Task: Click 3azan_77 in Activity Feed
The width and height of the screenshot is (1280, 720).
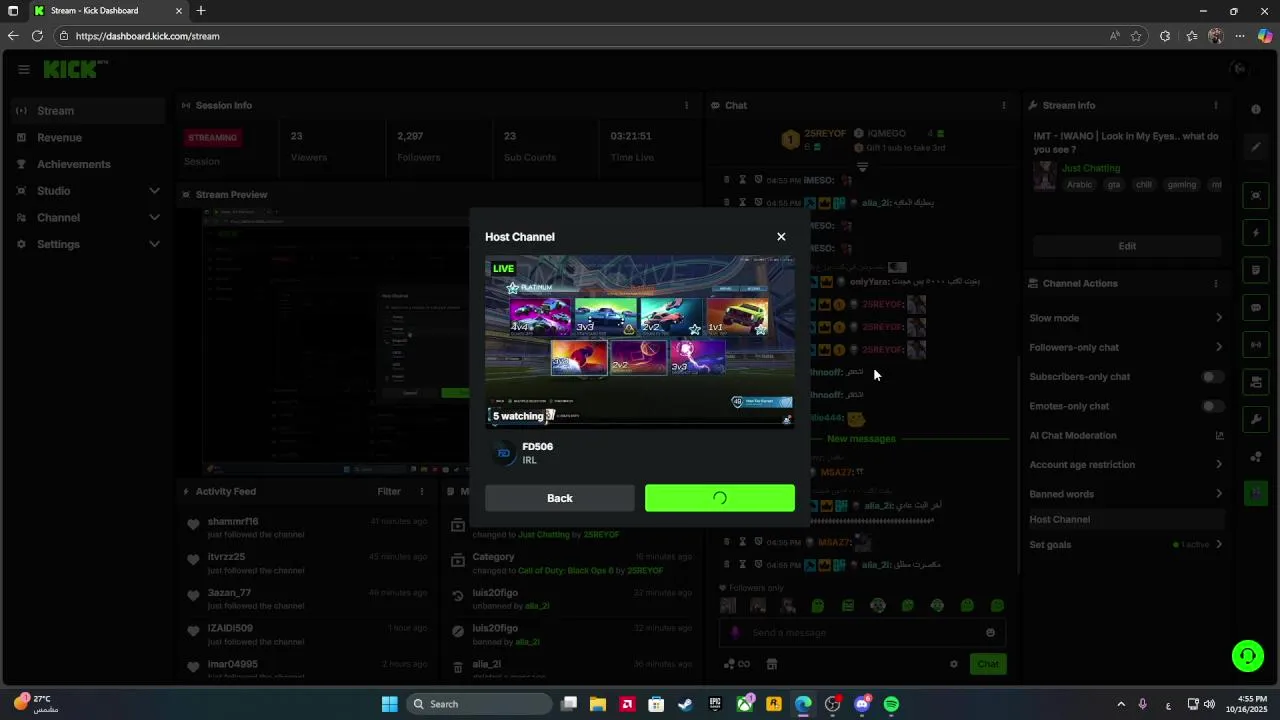Action: (229, 593)
